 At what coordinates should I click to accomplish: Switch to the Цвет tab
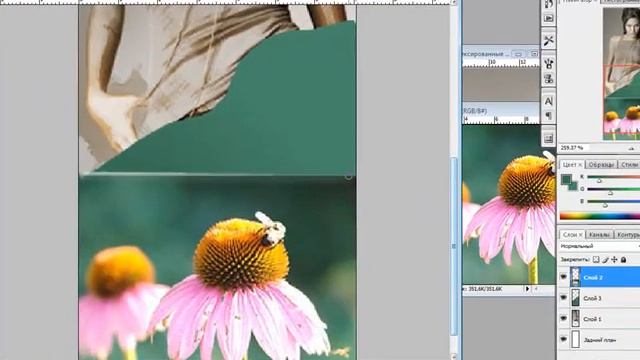pos(572,164)
